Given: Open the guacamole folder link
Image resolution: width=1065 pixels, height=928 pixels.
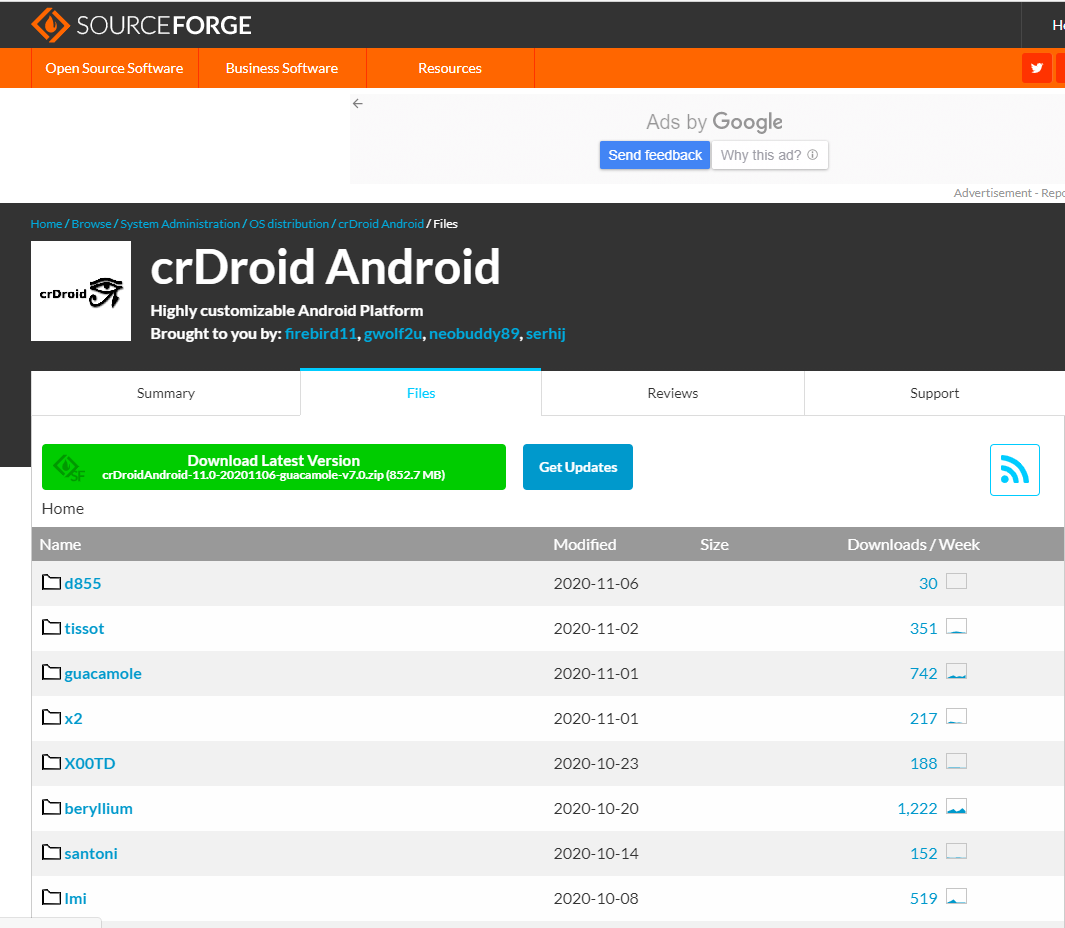Looking at the screenshot, I should 103,673.
